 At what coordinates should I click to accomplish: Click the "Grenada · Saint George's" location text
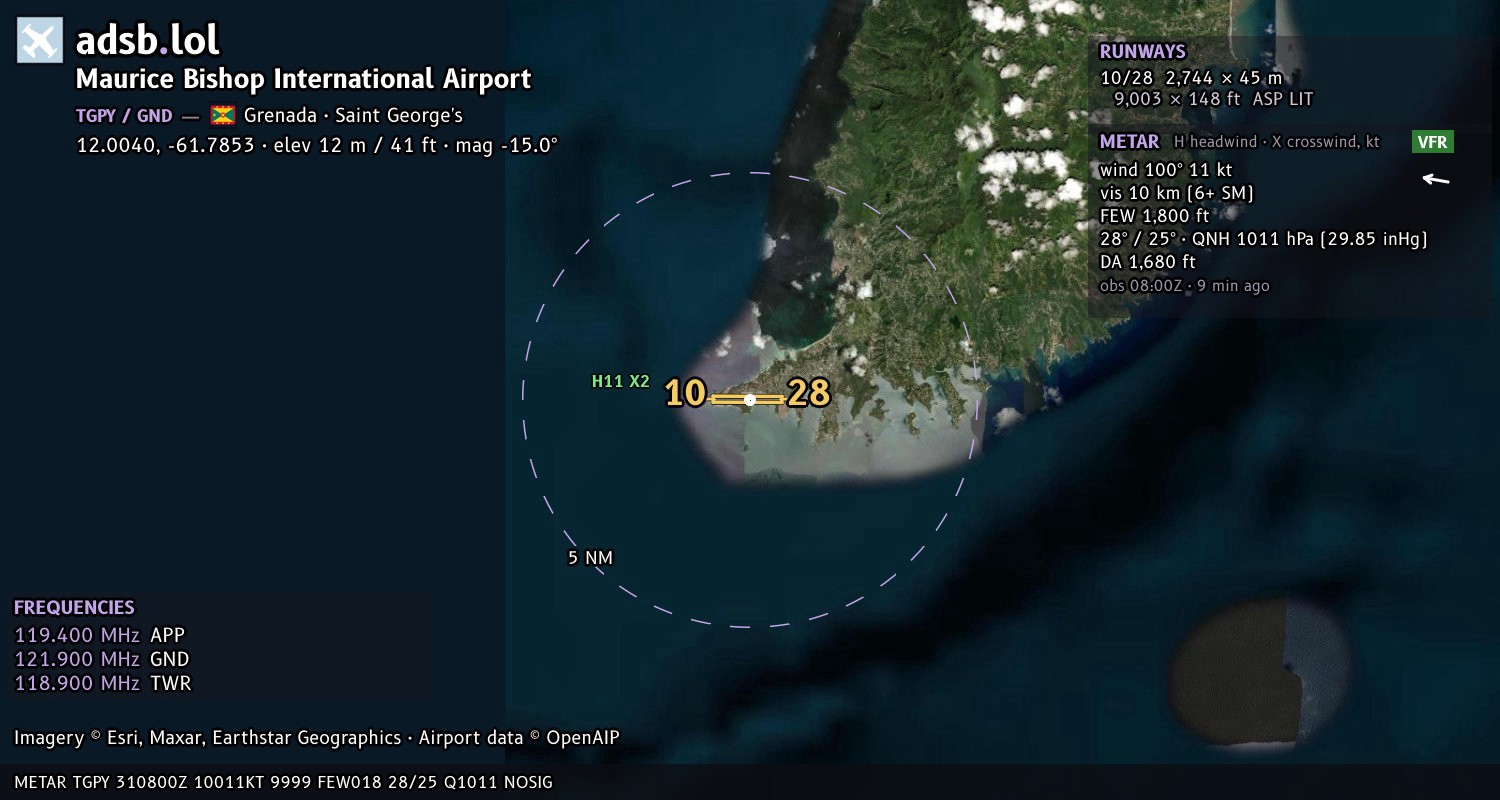click(353, 116)
